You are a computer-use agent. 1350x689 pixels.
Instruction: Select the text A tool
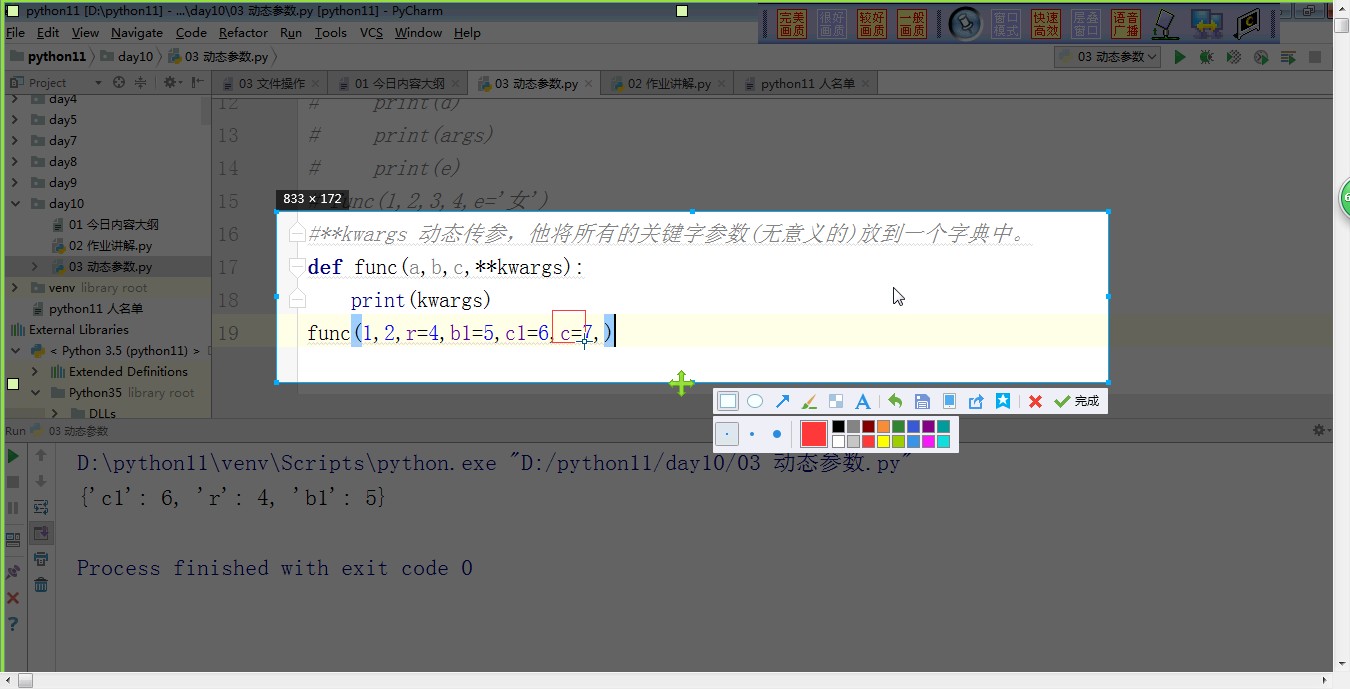pos(862,401)
